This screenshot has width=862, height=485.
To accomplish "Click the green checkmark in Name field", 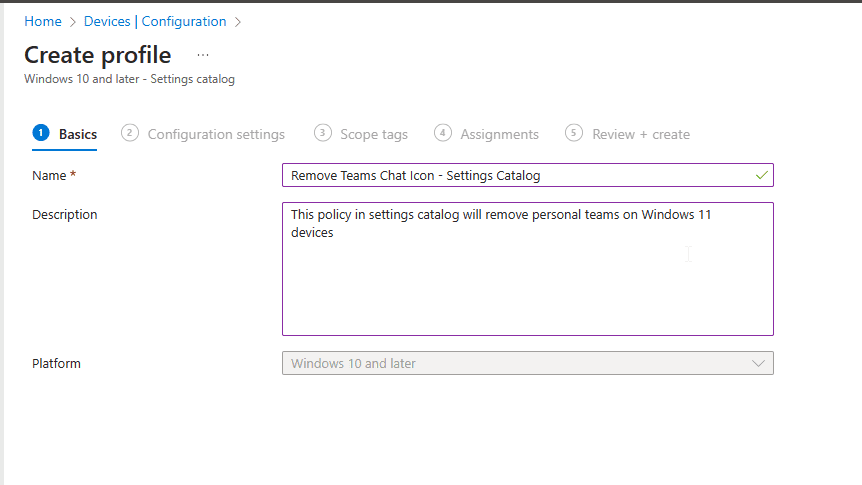I will coord(762,175).
